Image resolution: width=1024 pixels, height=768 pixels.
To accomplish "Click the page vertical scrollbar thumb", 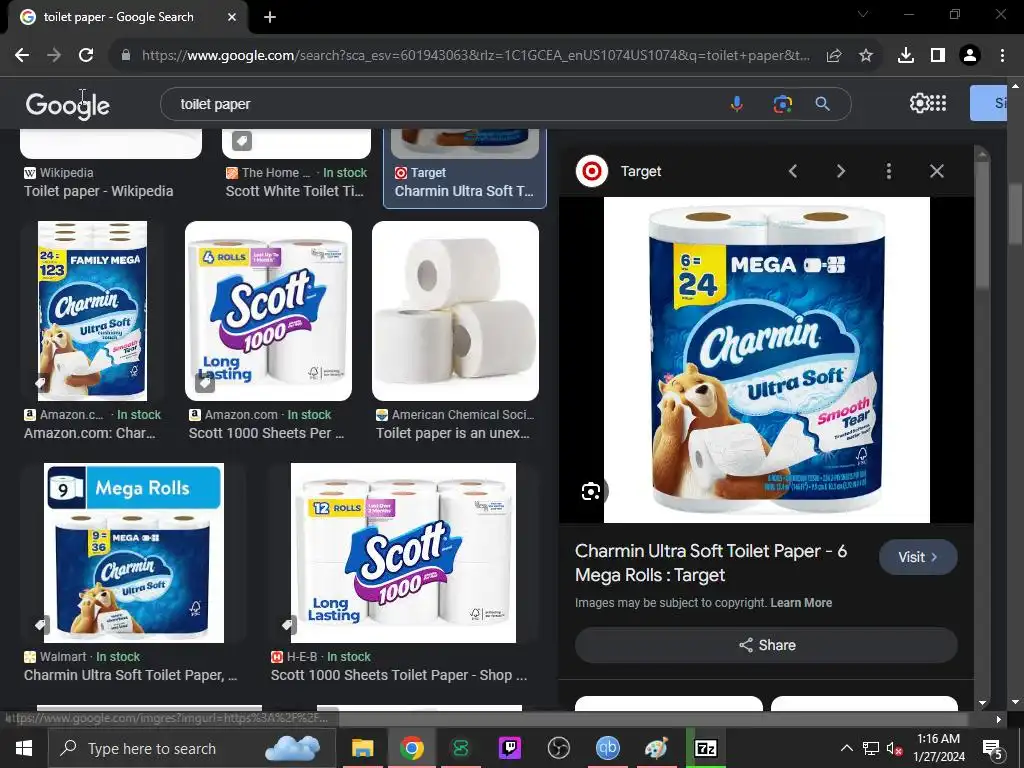I will coord(1015,216).
